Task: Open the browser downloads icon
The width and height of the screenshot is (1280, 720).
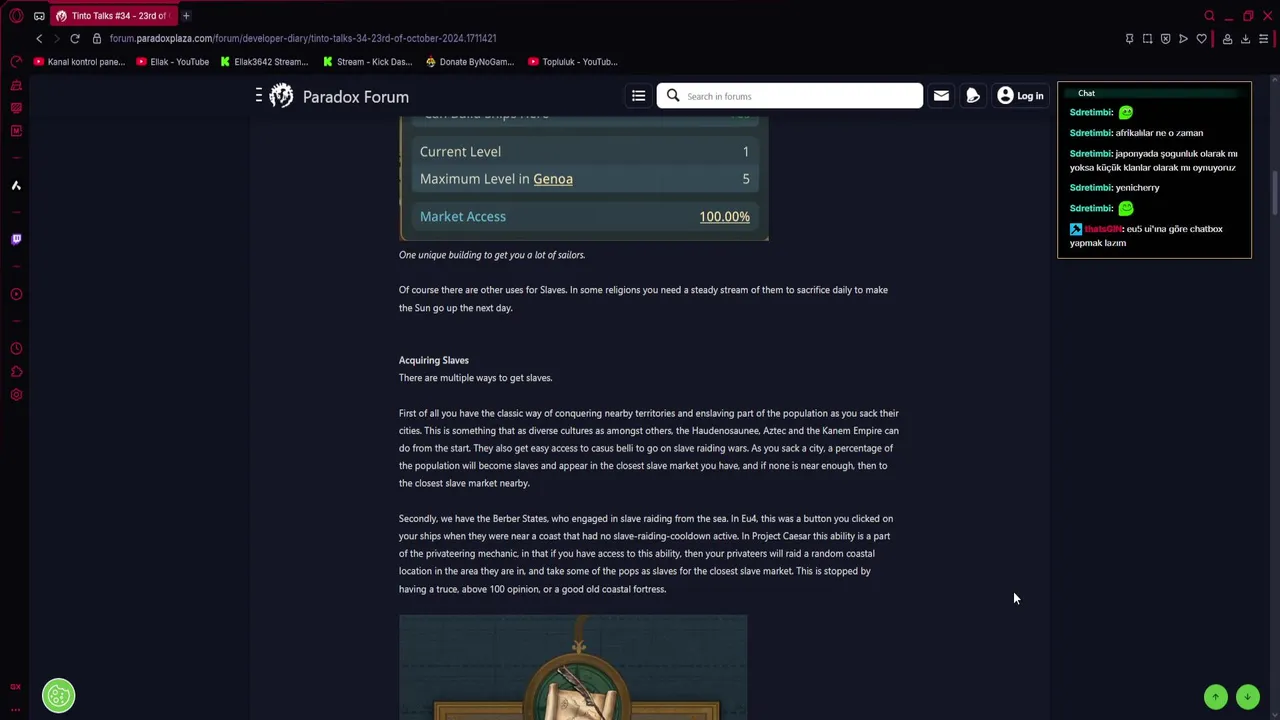Action: click(1245, 39)
